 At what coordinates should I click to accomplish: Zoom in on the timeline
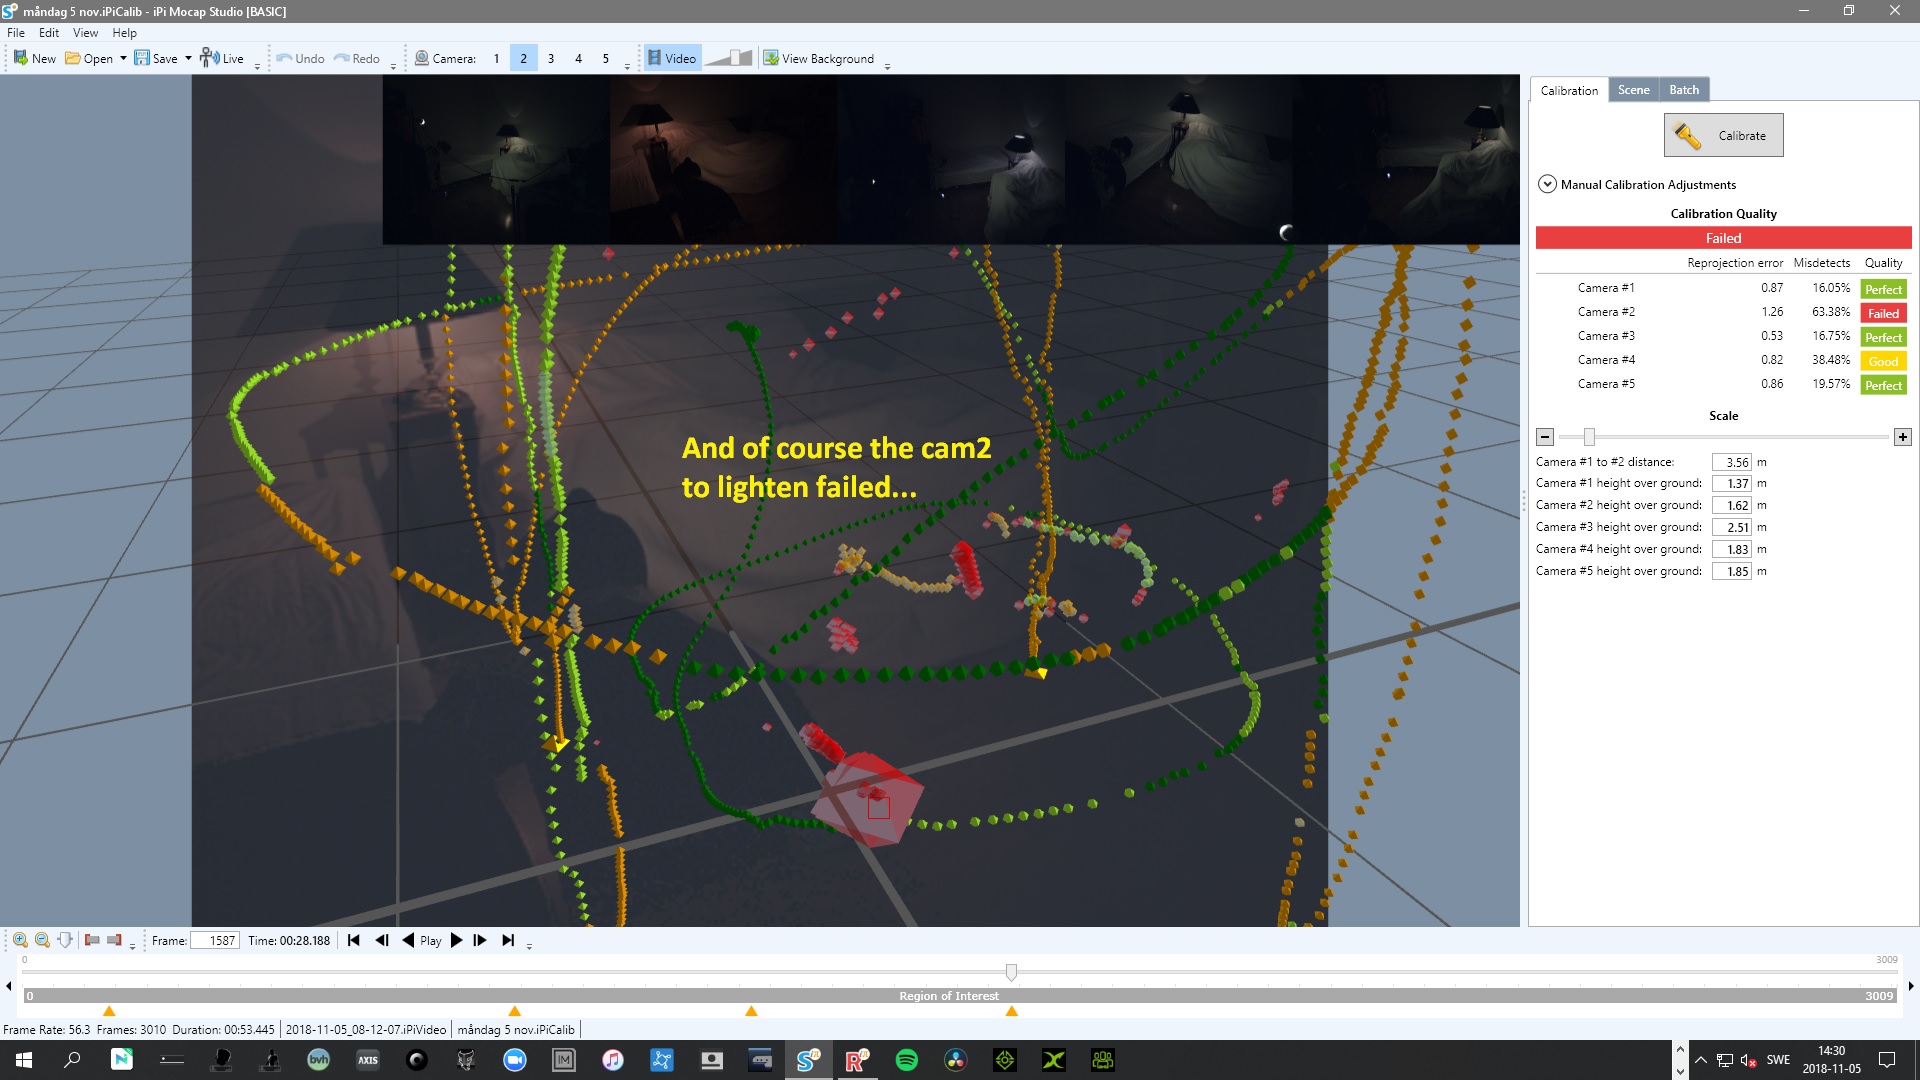(x=20, y=940)
